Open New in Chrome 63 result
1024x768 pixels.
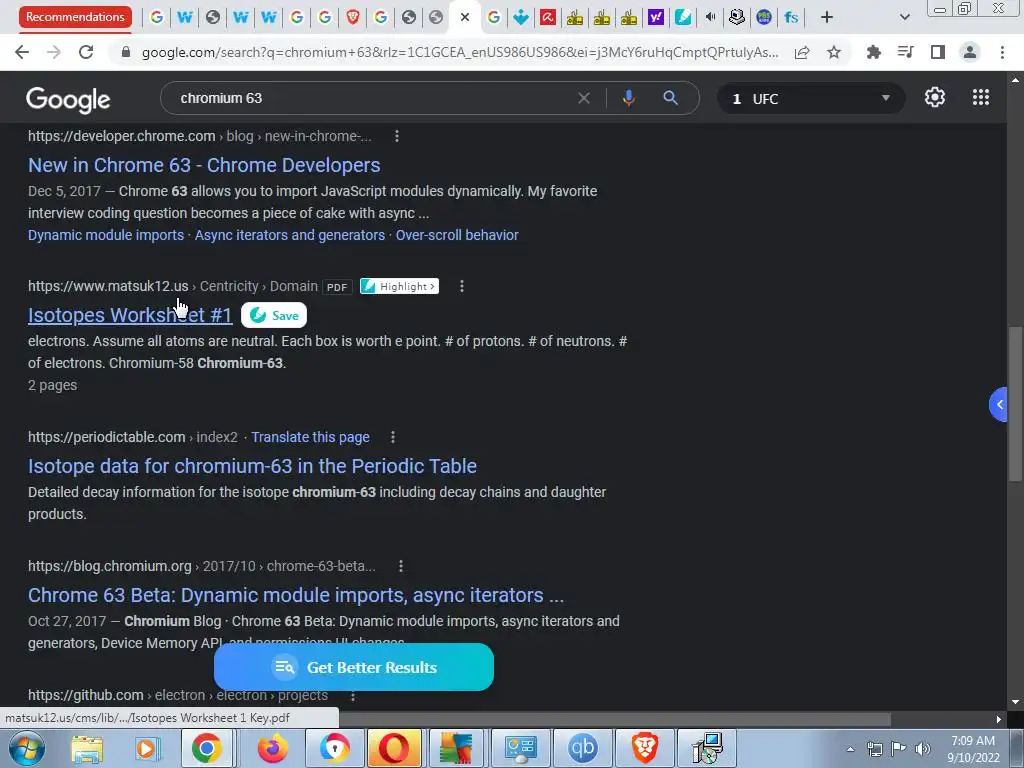point(204,165)
